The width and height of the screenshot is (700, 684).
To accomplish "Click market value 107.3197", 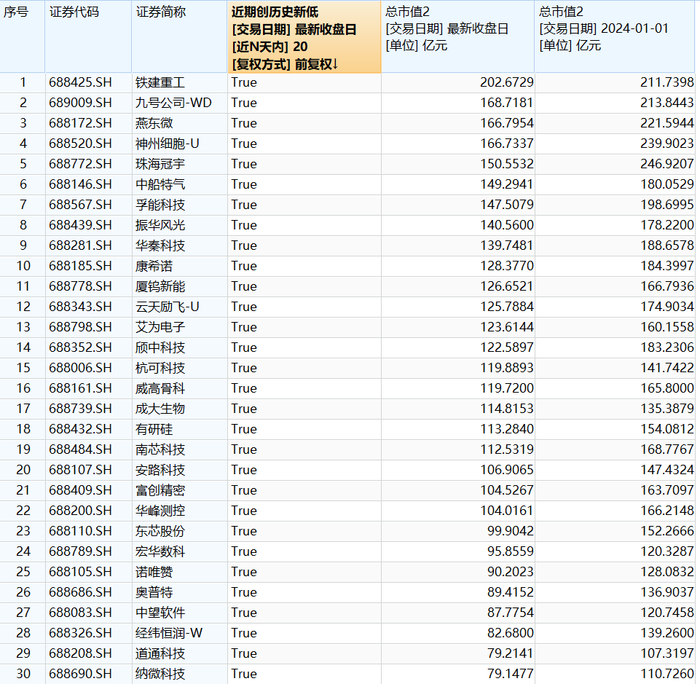I will click(667, 653).
